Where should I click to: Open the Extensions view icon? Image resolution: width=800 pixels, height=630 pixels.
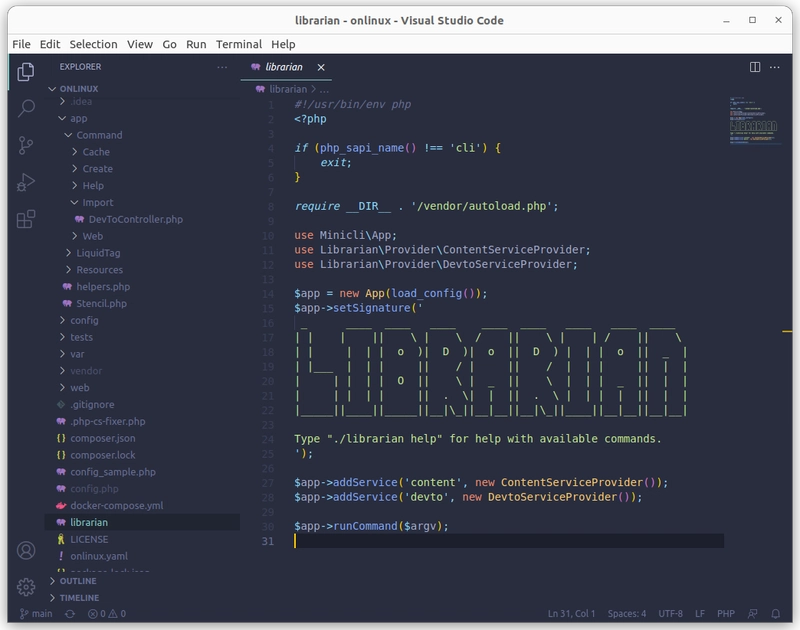click(26, 219)
